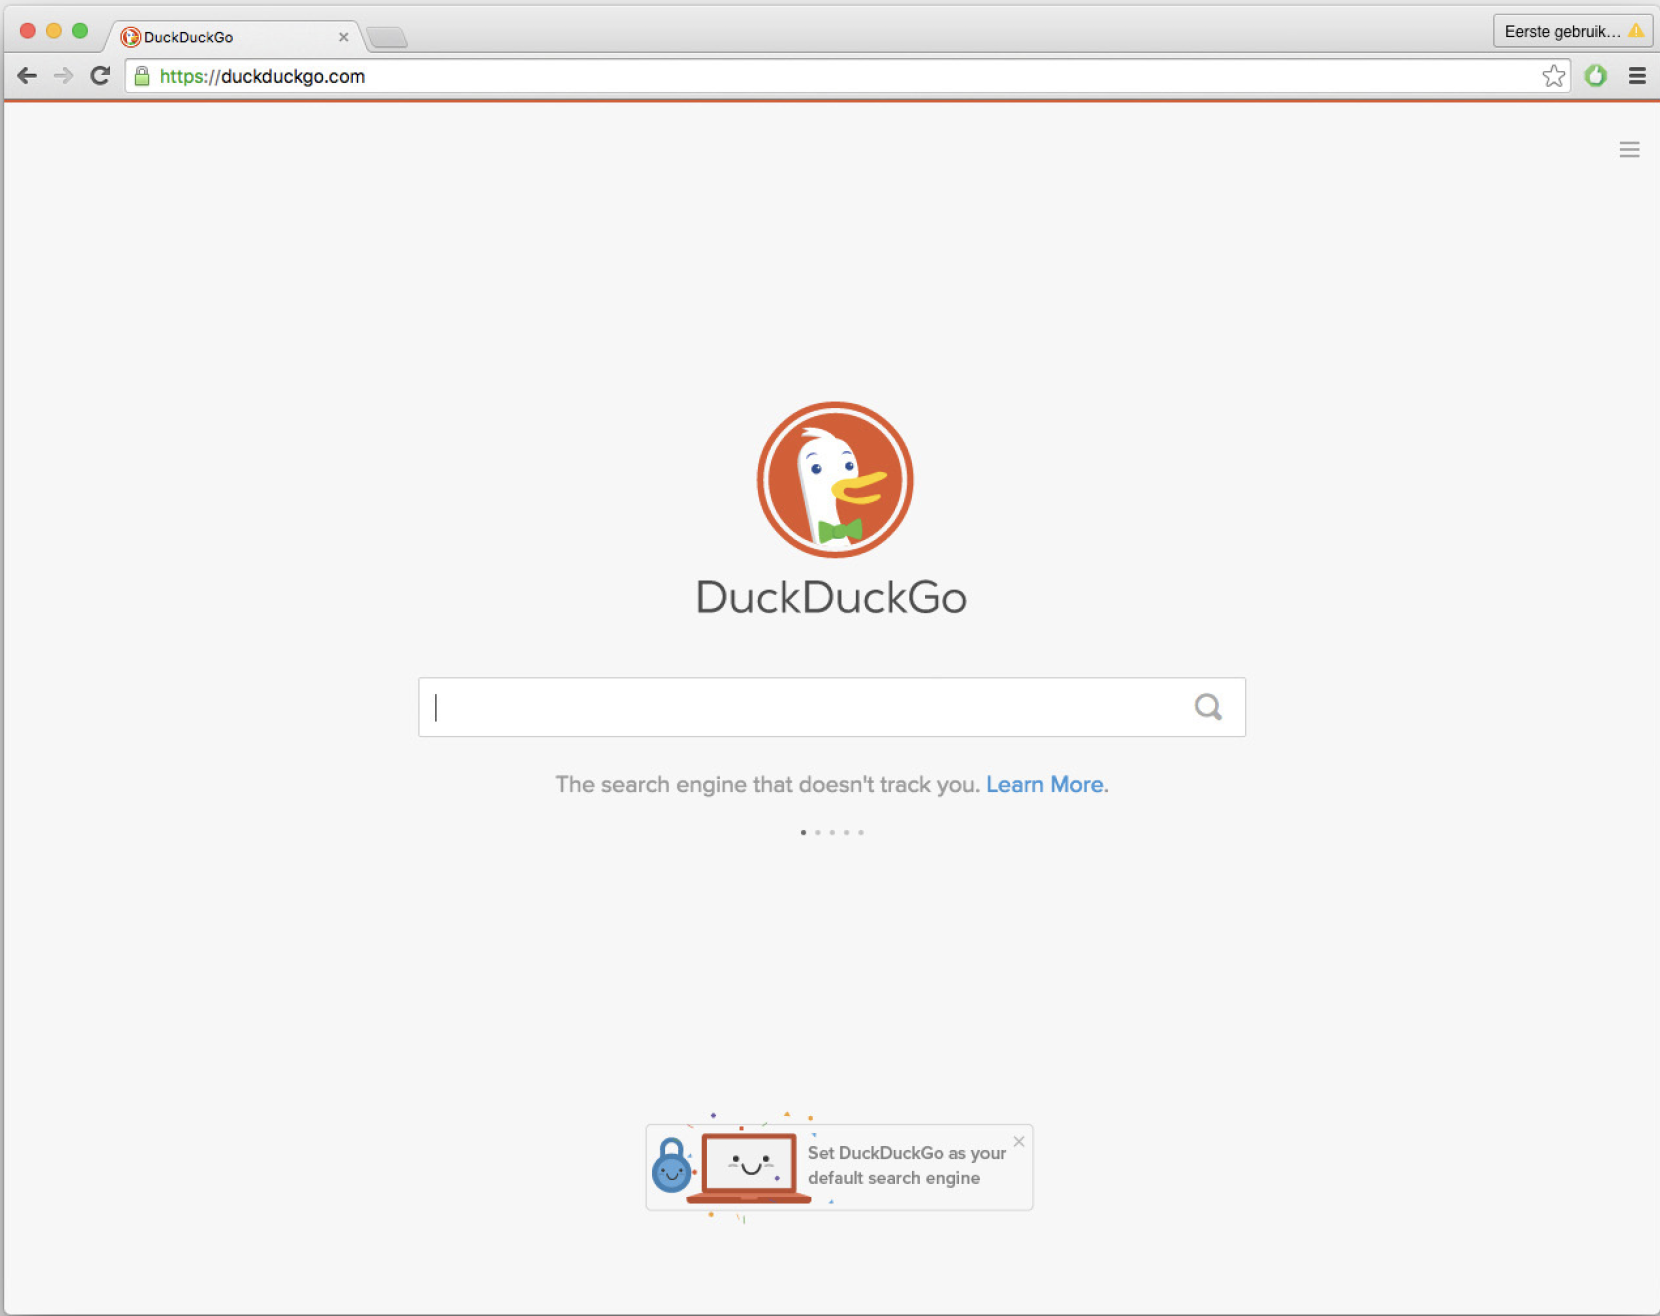Click the yellow warning icon beside Eerste gebruik
The width and height of the screenshot is (1660, 1316).
point(1636,31)
